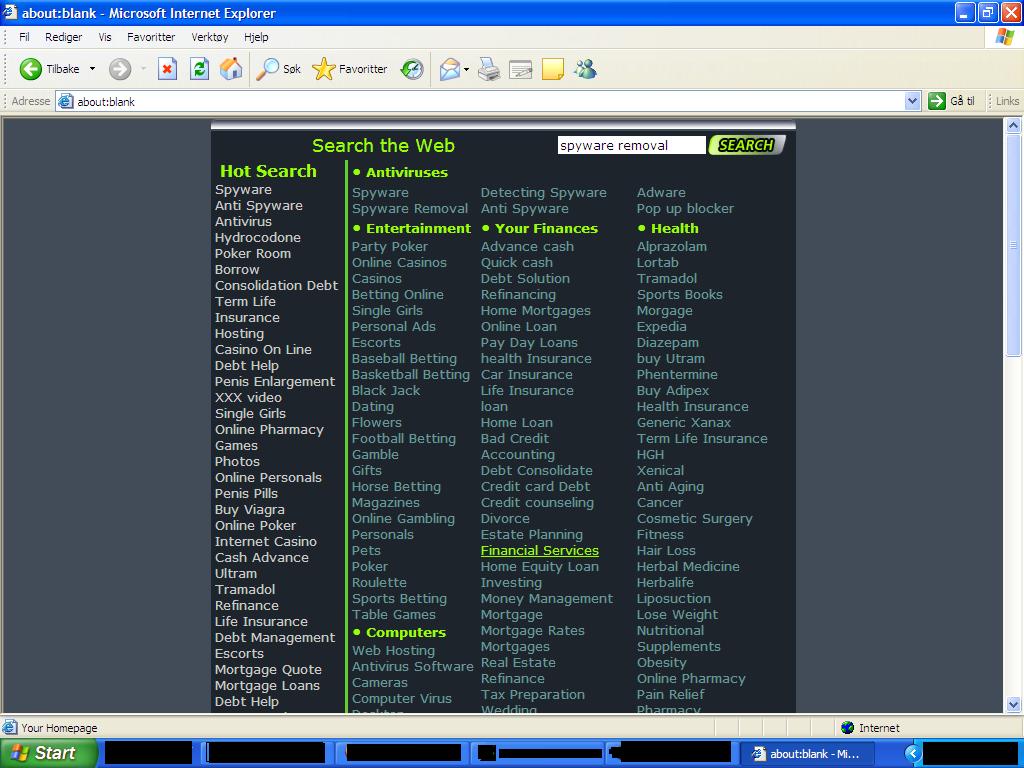Click the Antivirus Software link

point(412,667)
